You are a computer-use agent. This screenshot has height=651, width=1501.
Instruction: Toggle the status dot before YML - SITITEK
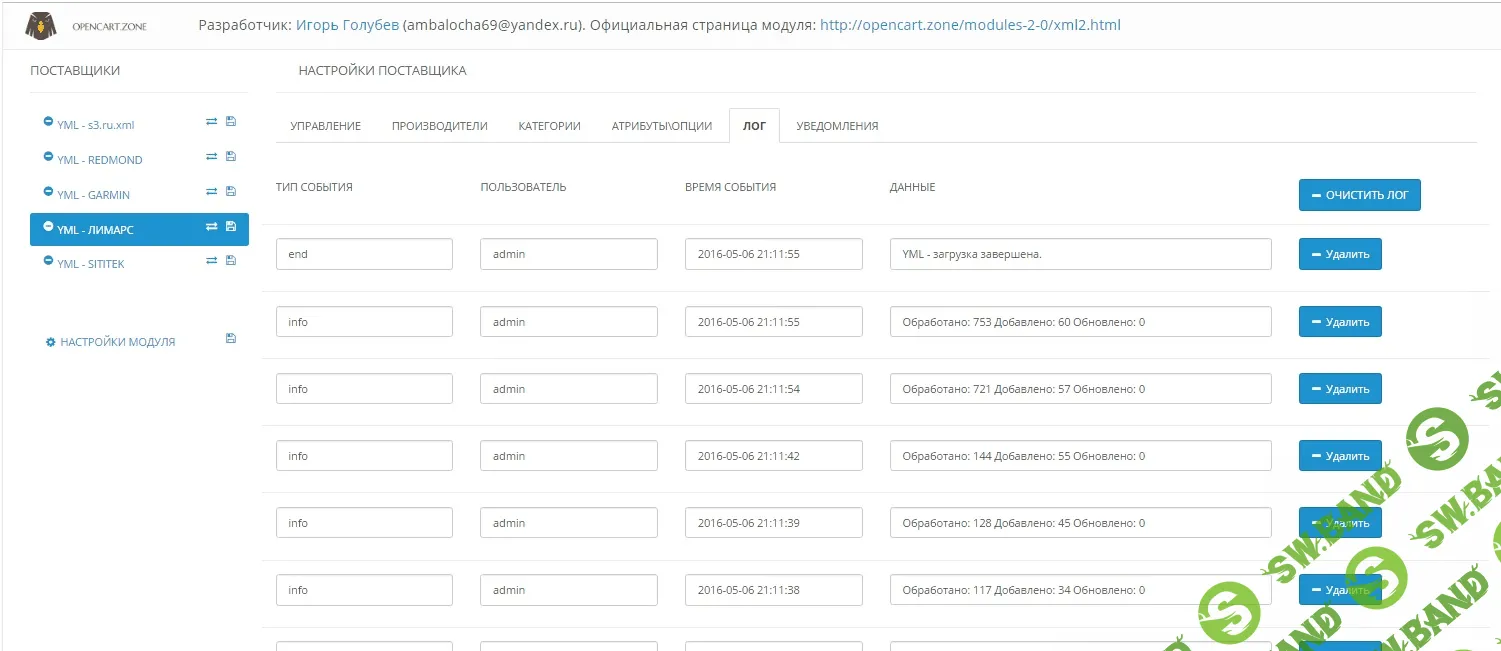(x=47, y=260)
